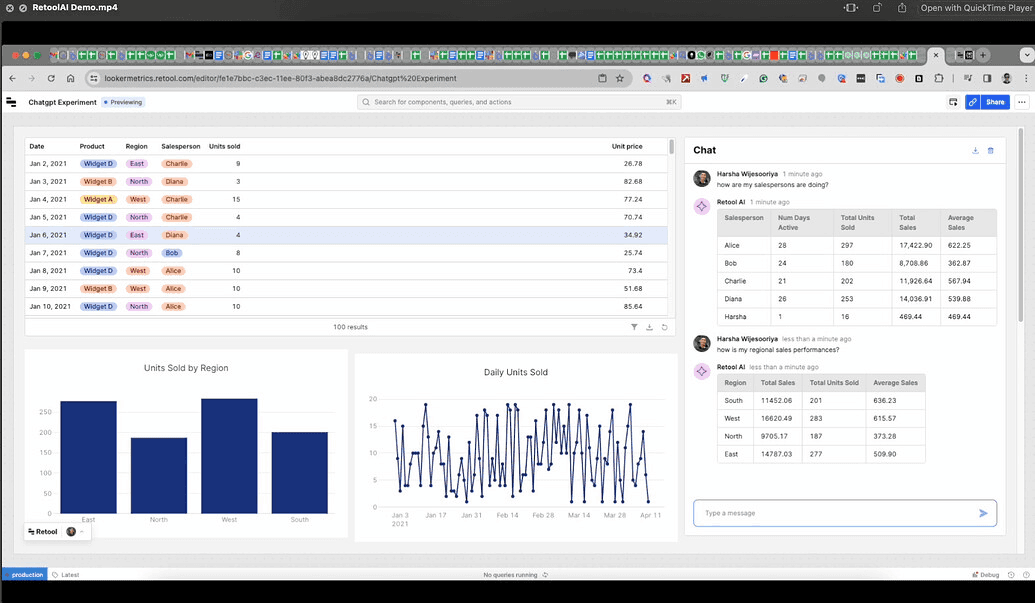Open the Retool sidebar menu icon

pos(11,102)
